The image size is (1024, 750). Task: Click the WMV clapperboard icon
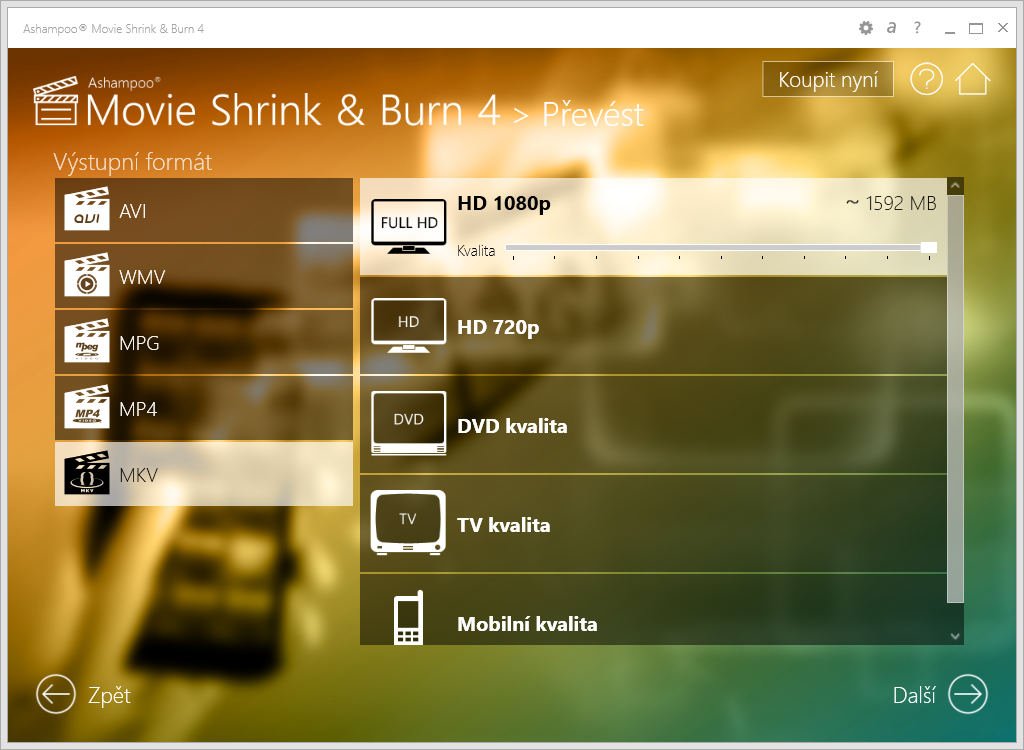(x=87, y=275)
